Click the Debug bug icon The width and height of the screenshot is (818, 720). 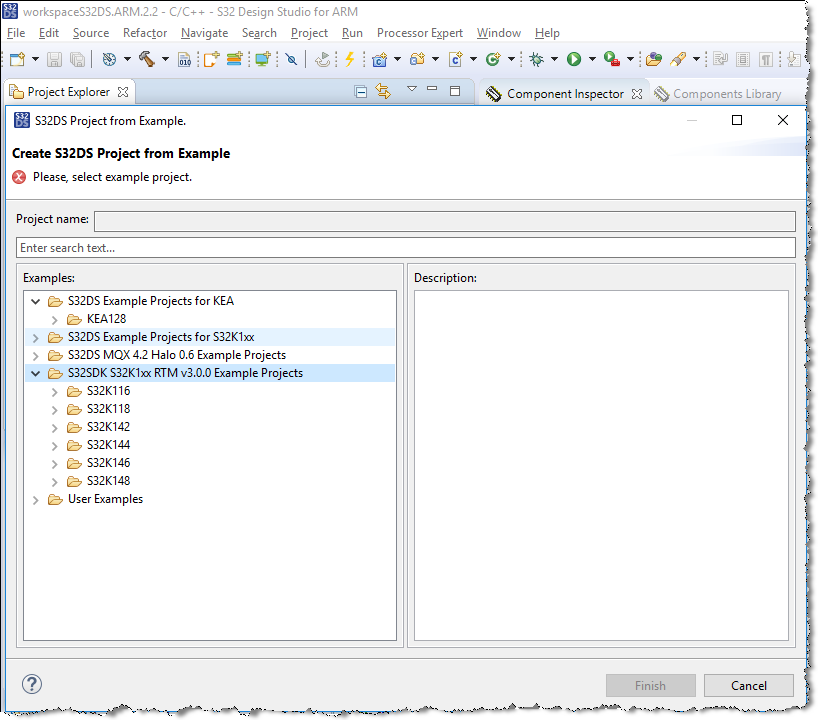pyautogui.click(x=536, y=59)
